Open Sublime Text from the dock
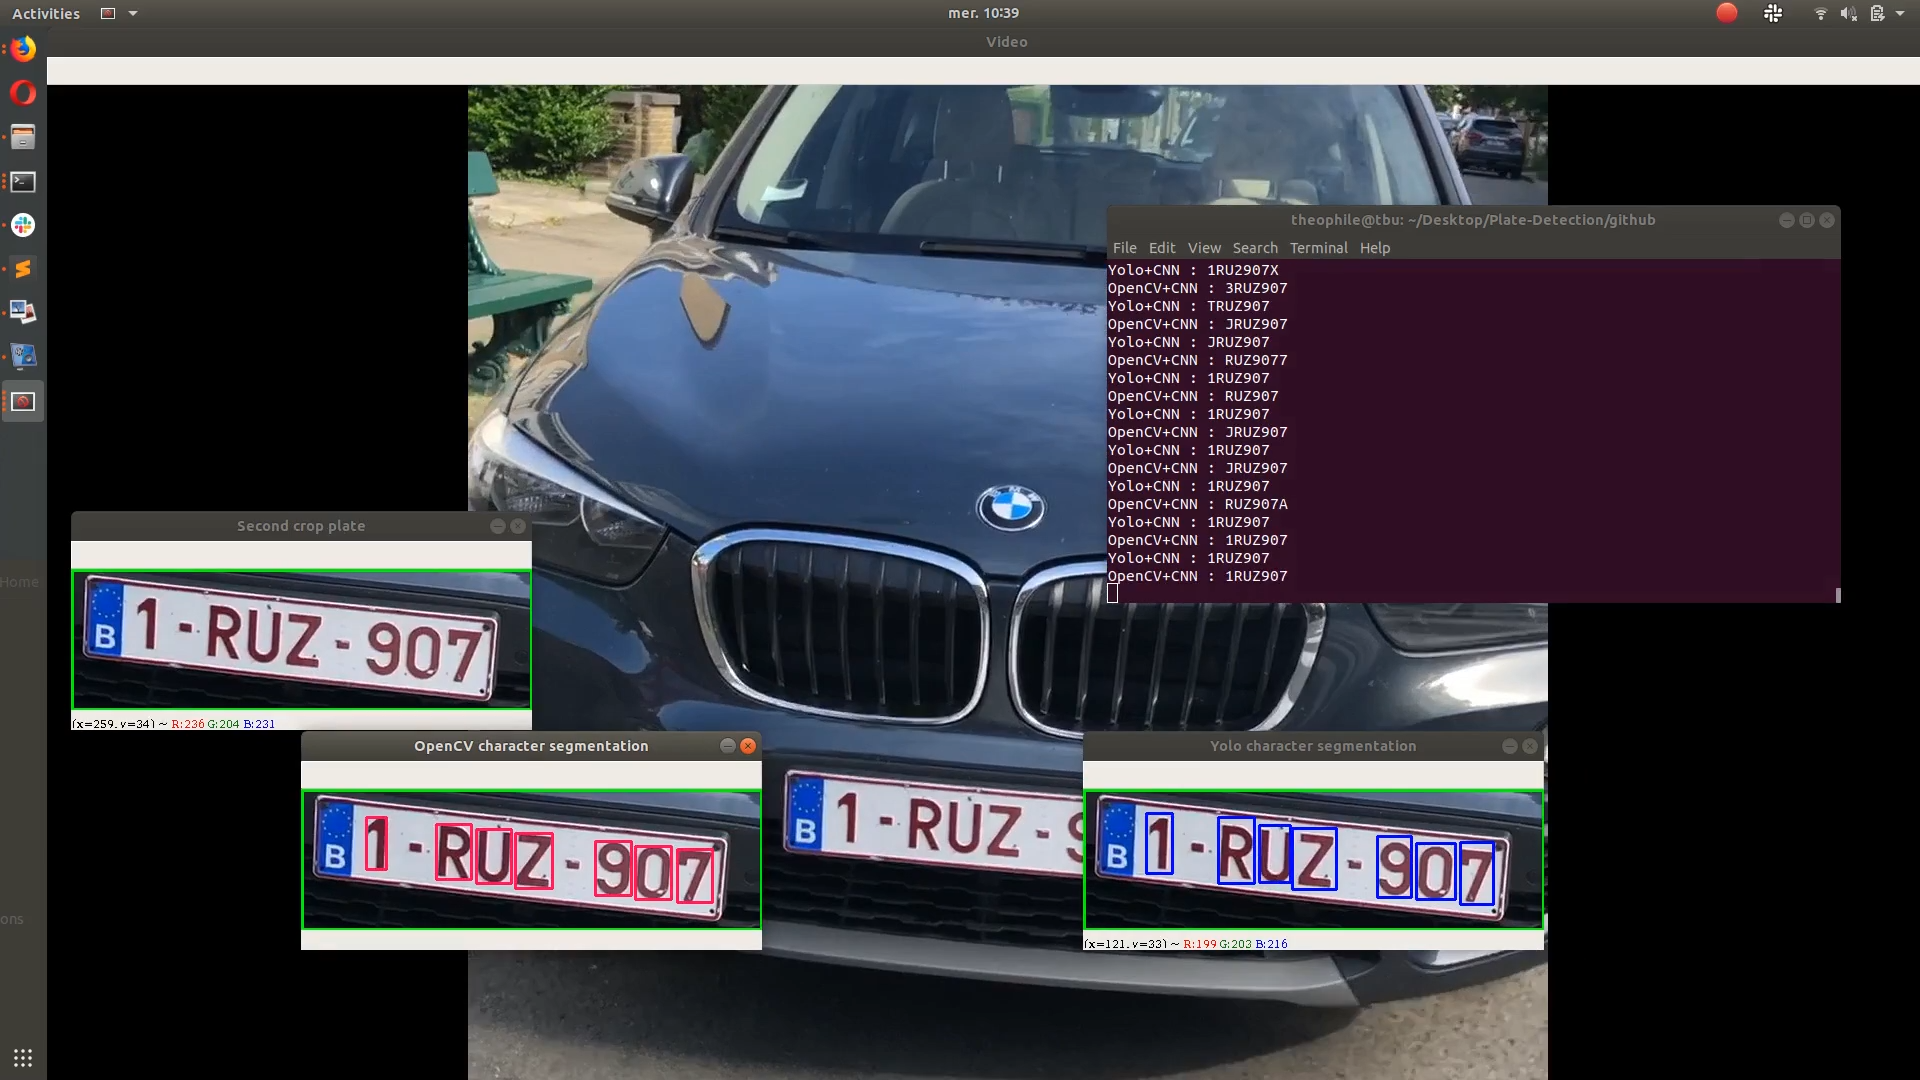This screenshot has height=1080, width=1920. tap(23, 269)
